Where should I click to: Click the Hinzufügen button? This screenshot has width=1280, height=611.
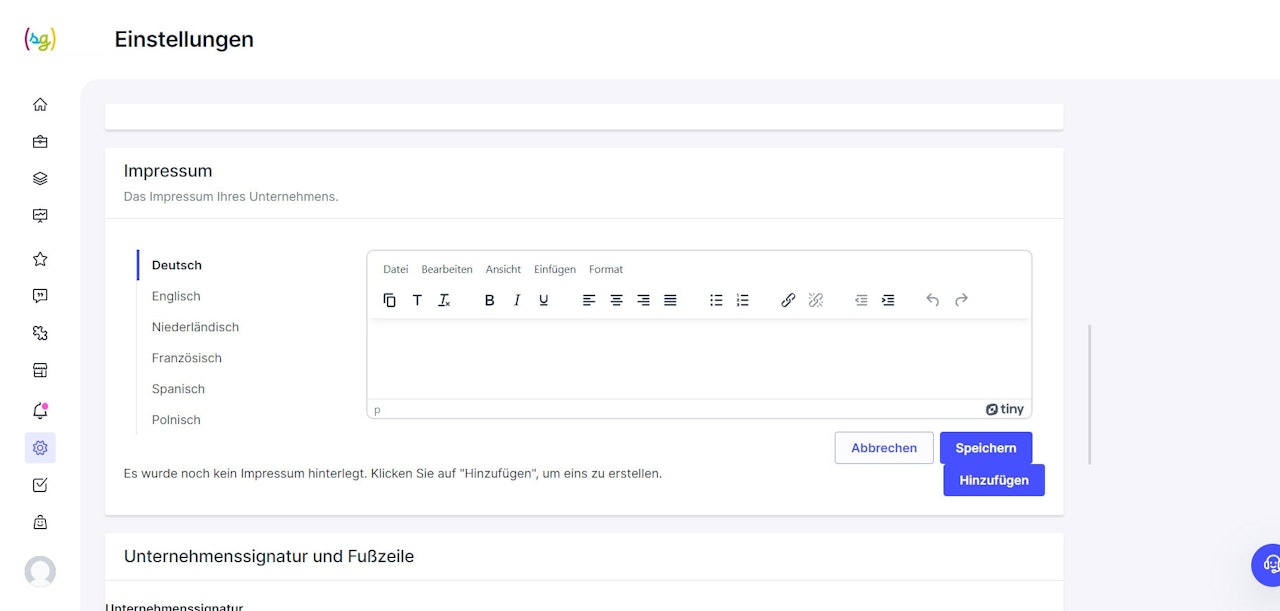click(994, 480)
